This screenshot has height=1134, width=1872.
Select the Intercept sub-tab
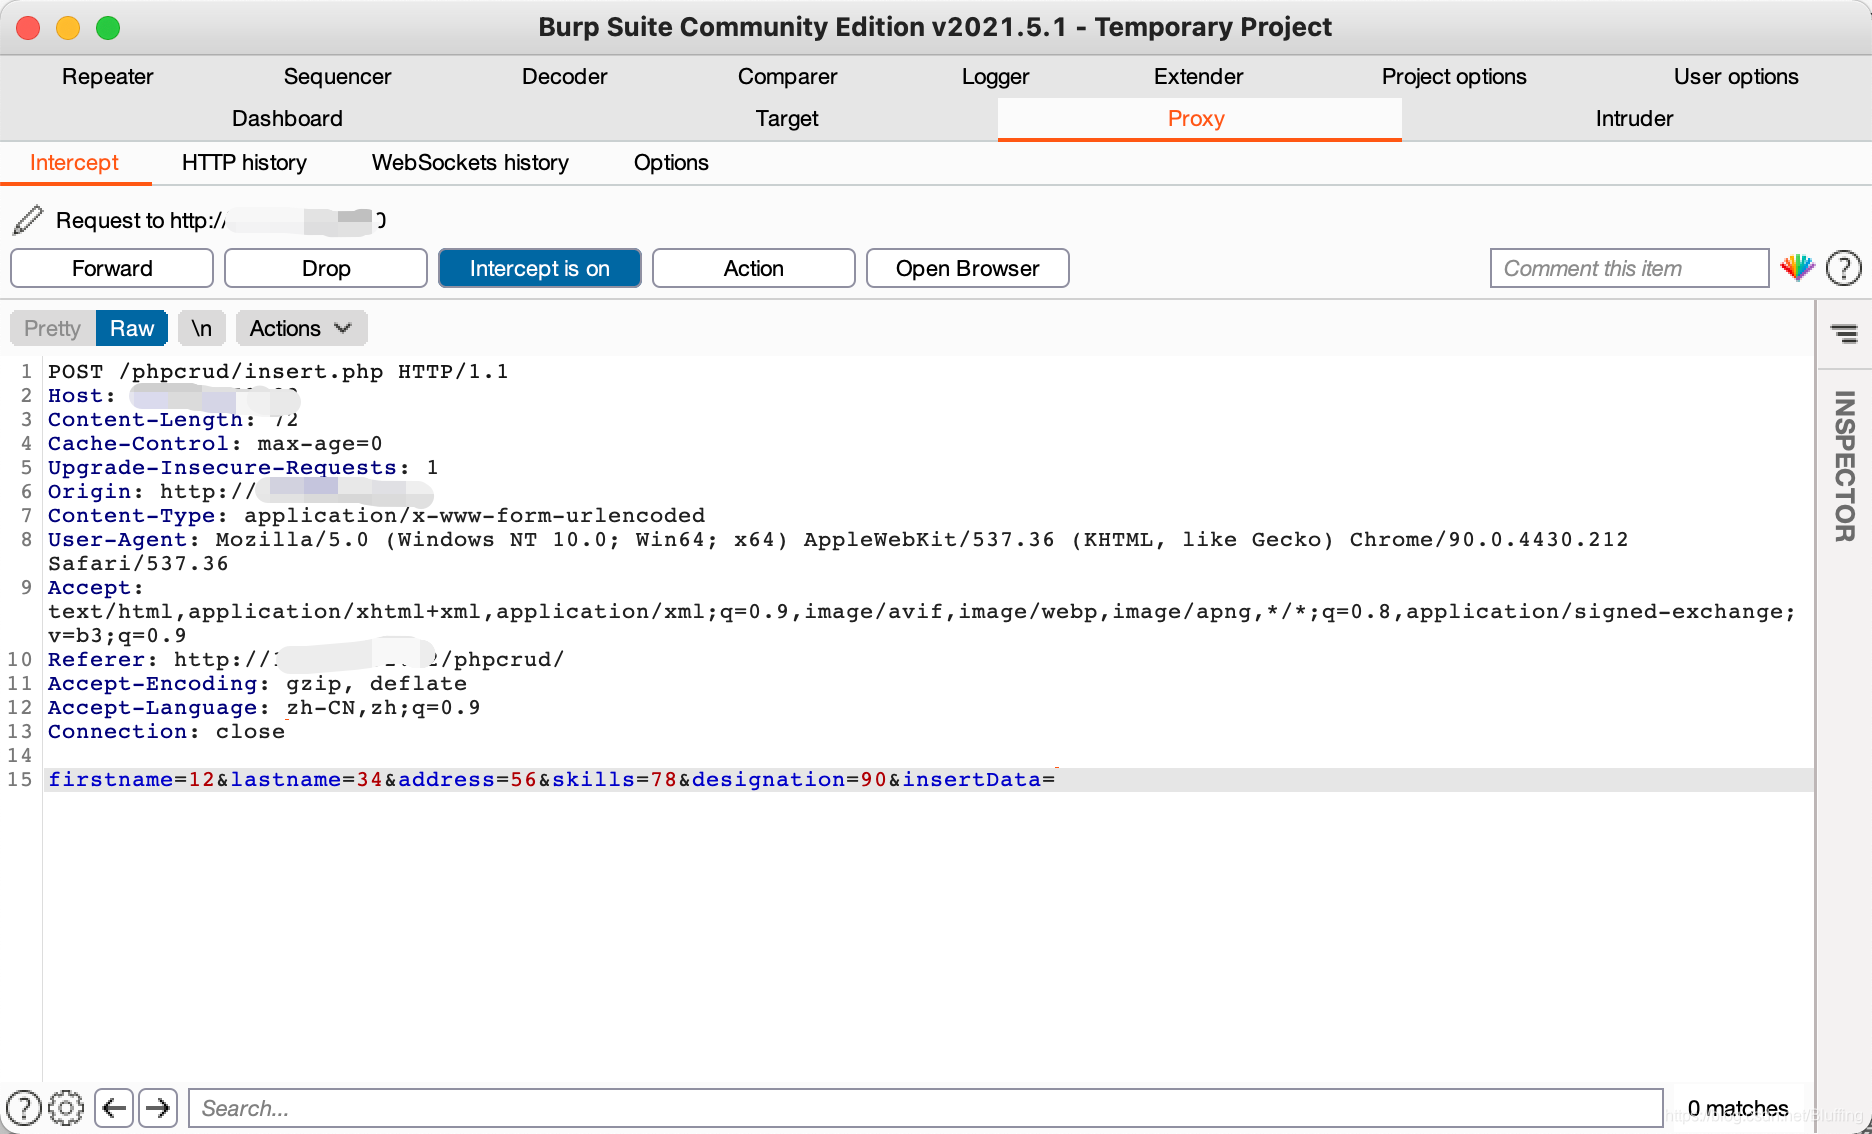[x=75, y=162]
